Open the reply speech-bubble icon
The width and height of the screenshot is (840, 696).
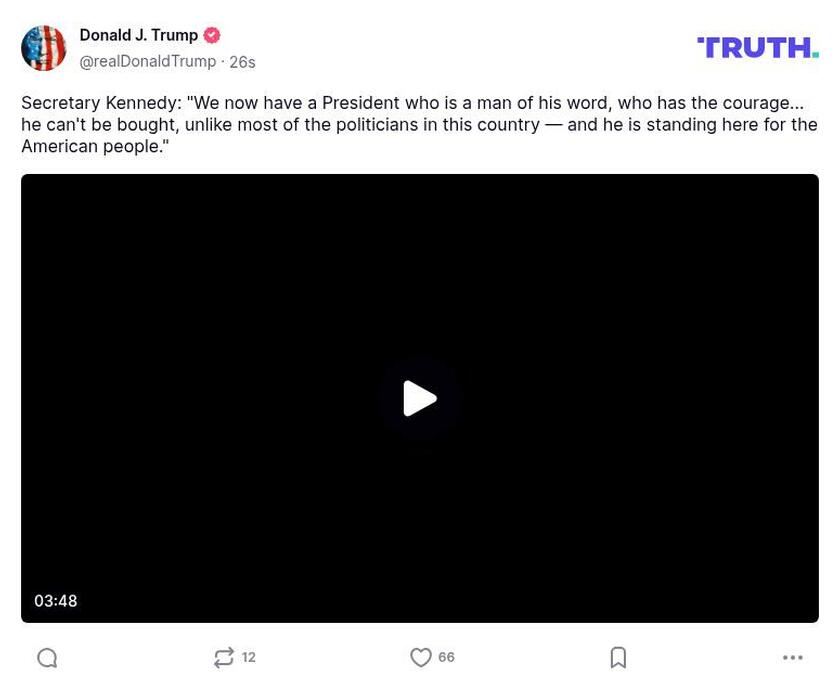(48, 657)
